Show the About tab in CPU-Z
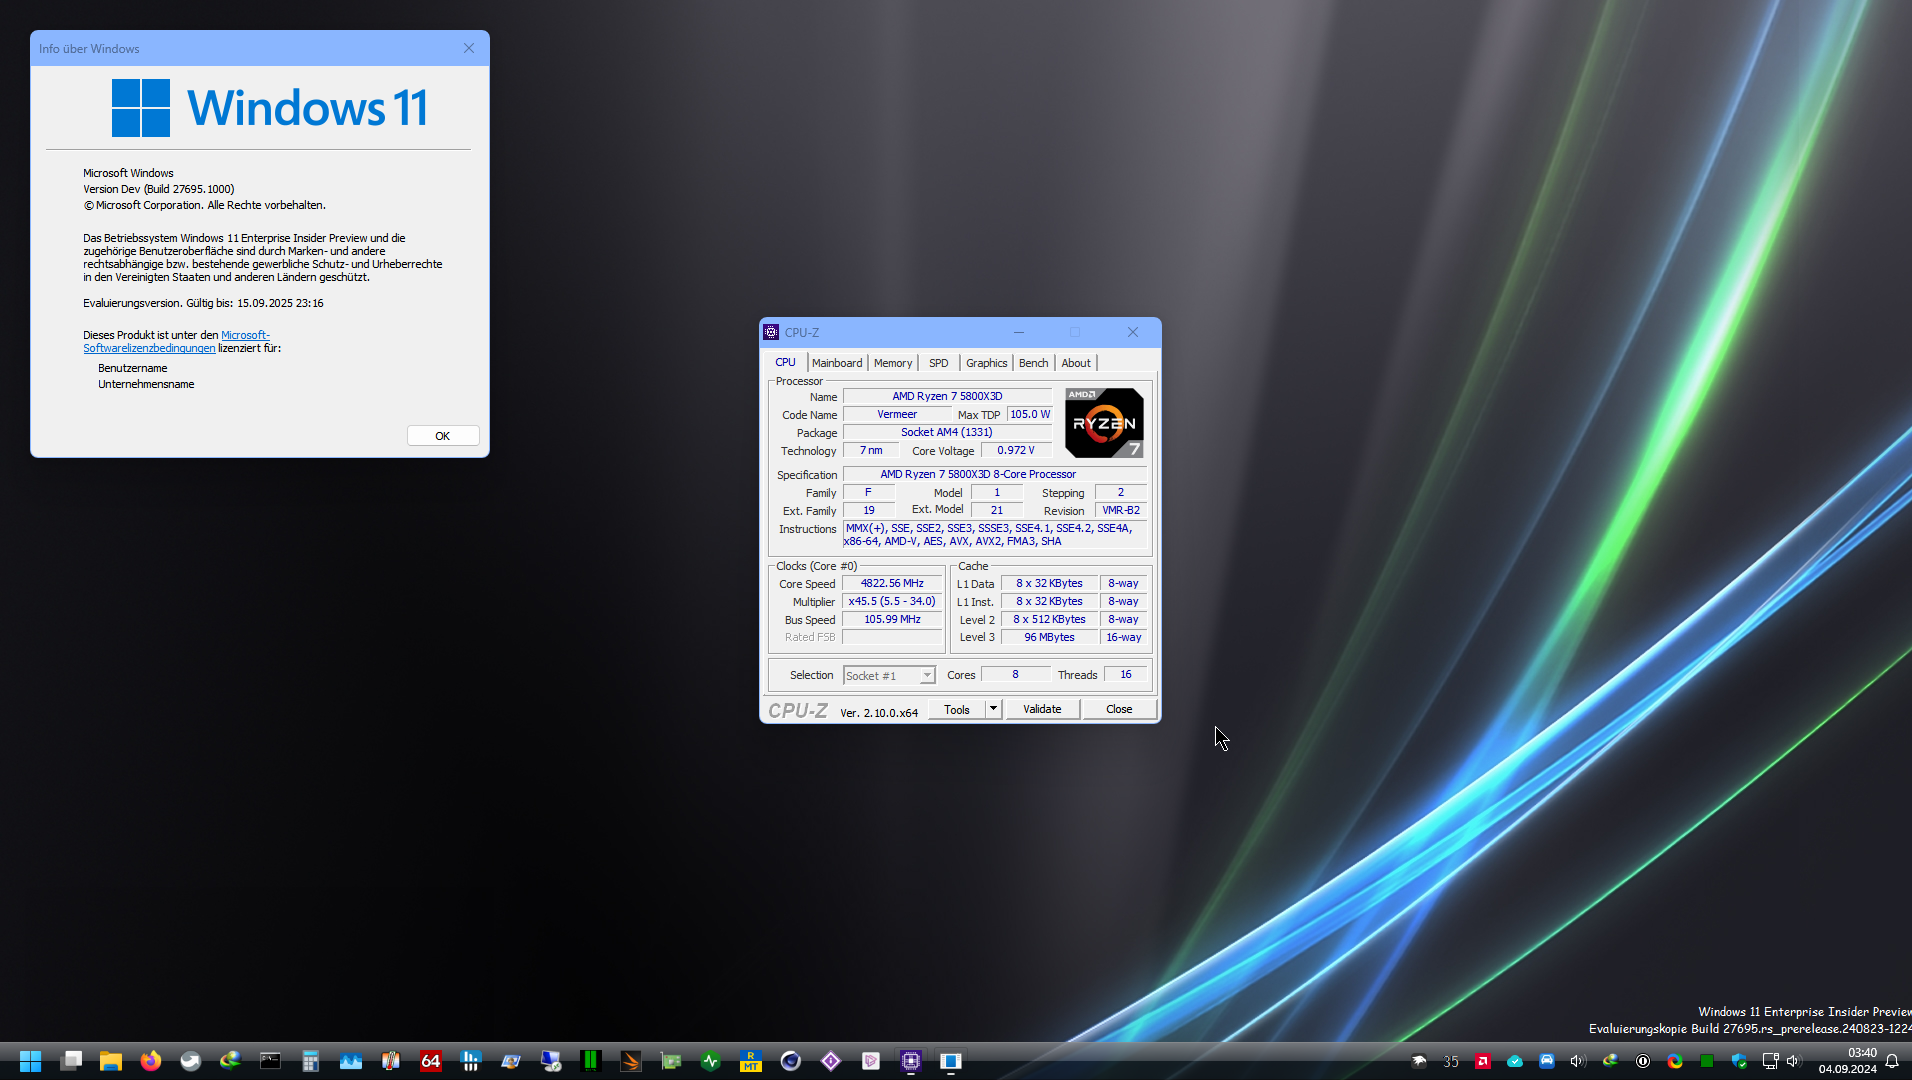 click(x=1076, y=363)
